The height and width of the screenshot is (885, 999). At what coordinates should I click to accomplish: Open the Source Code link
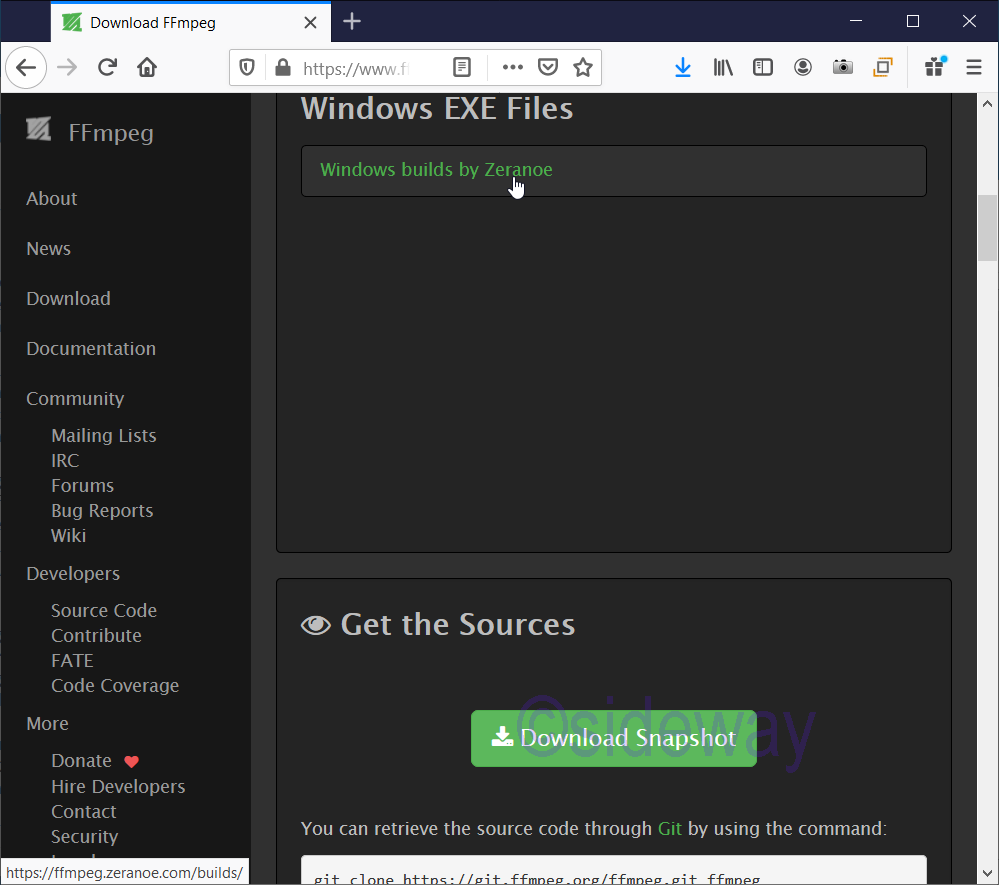coord(104,610)
